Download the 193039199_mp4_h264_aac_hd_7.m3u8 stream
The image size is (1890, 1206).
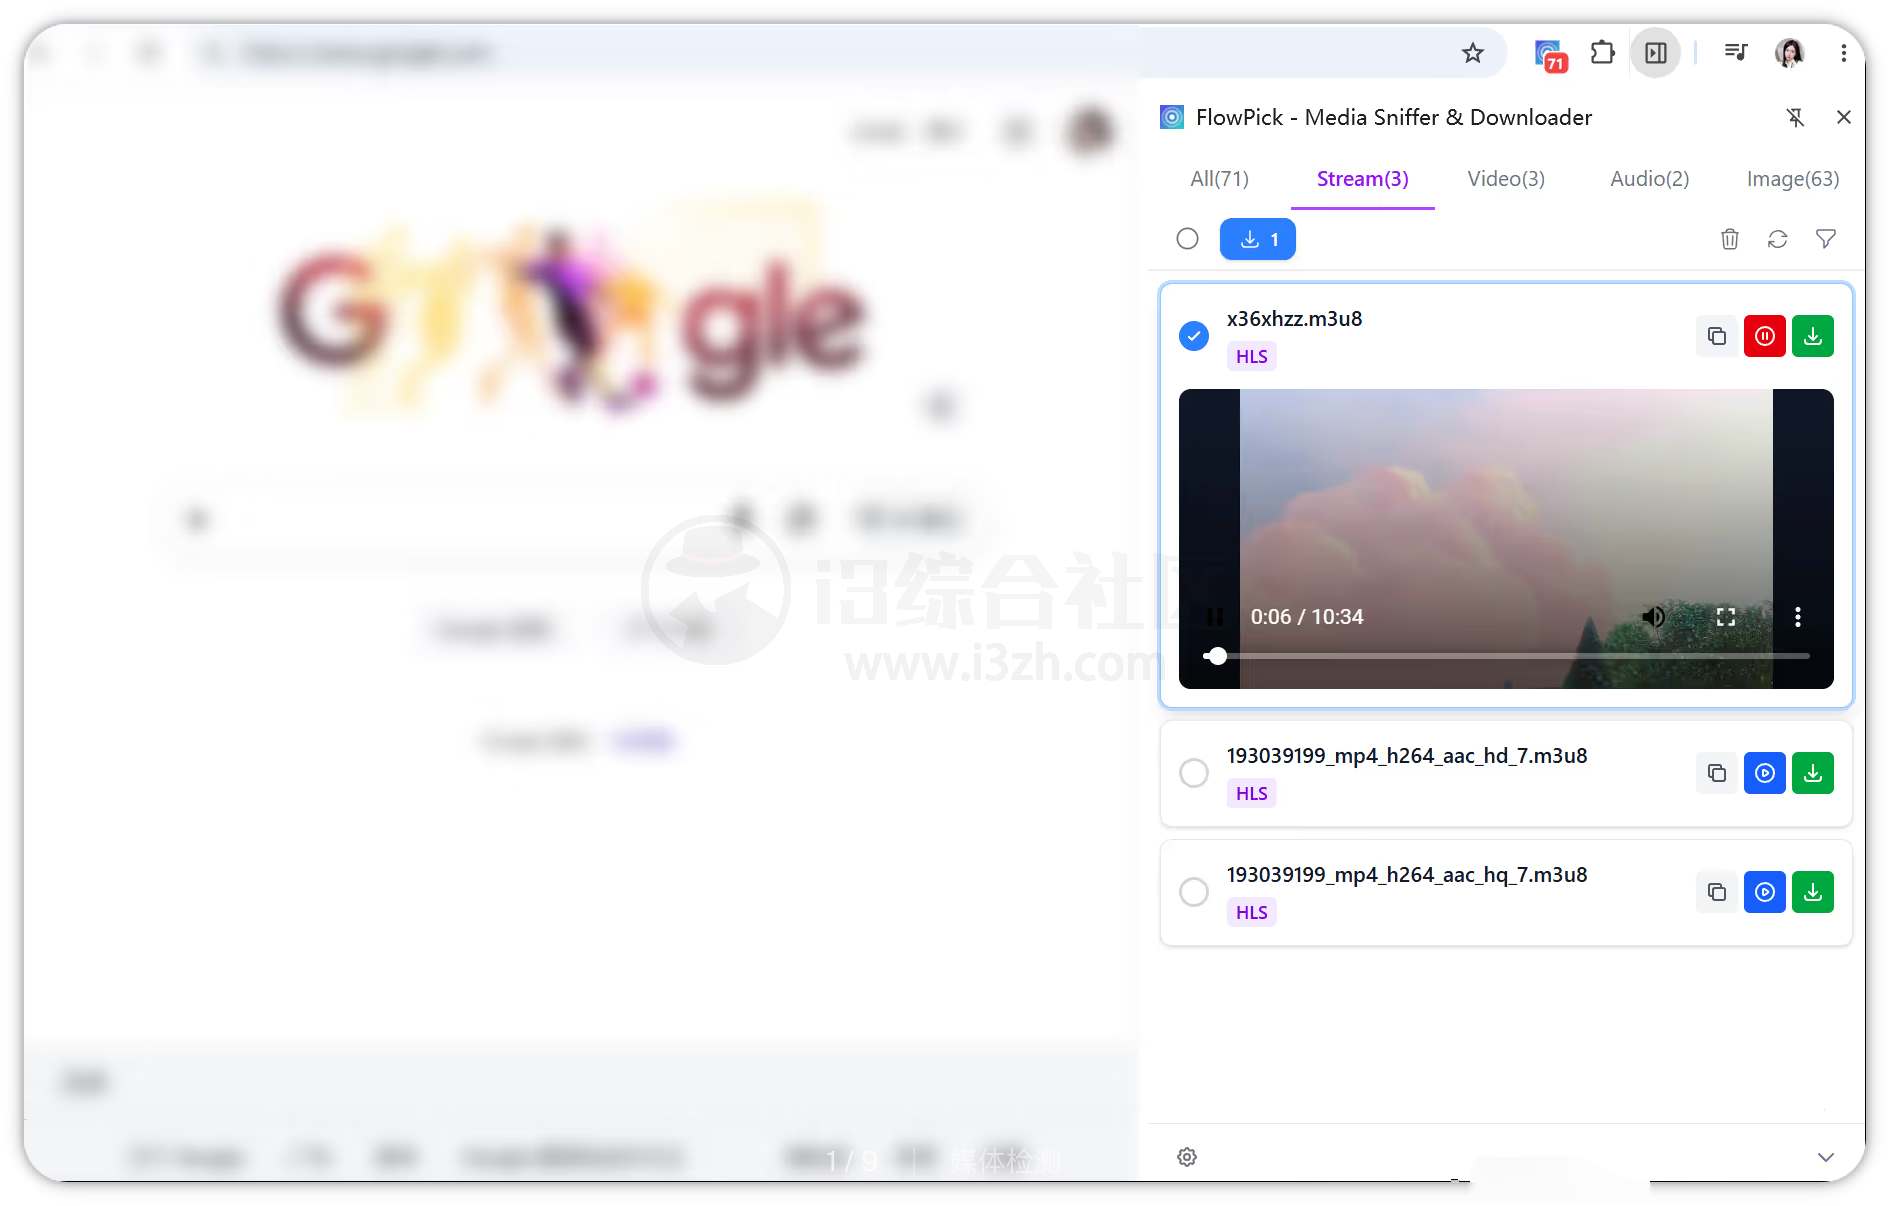coord(1813,773)
